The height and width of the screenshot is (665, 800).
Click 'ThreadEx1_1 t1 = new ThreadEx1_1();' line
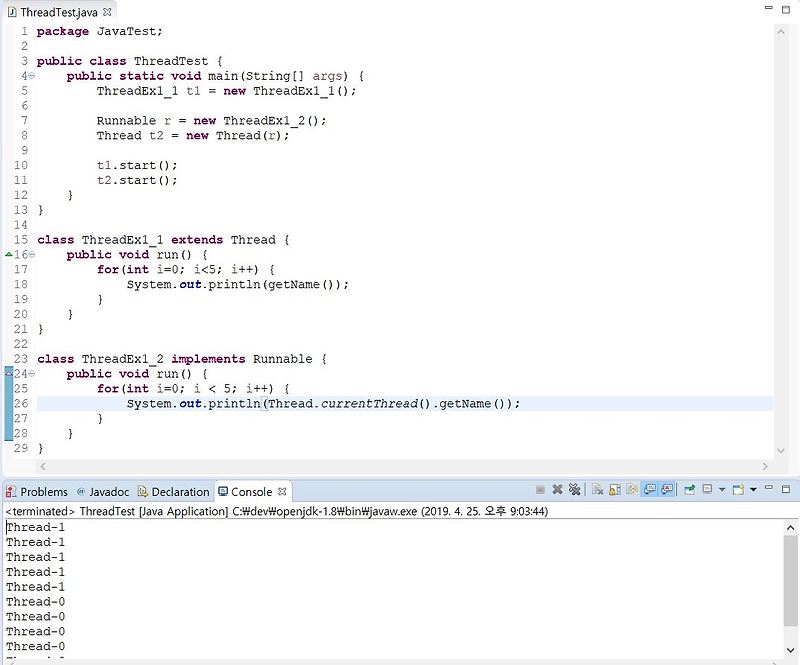pos(227,91)
